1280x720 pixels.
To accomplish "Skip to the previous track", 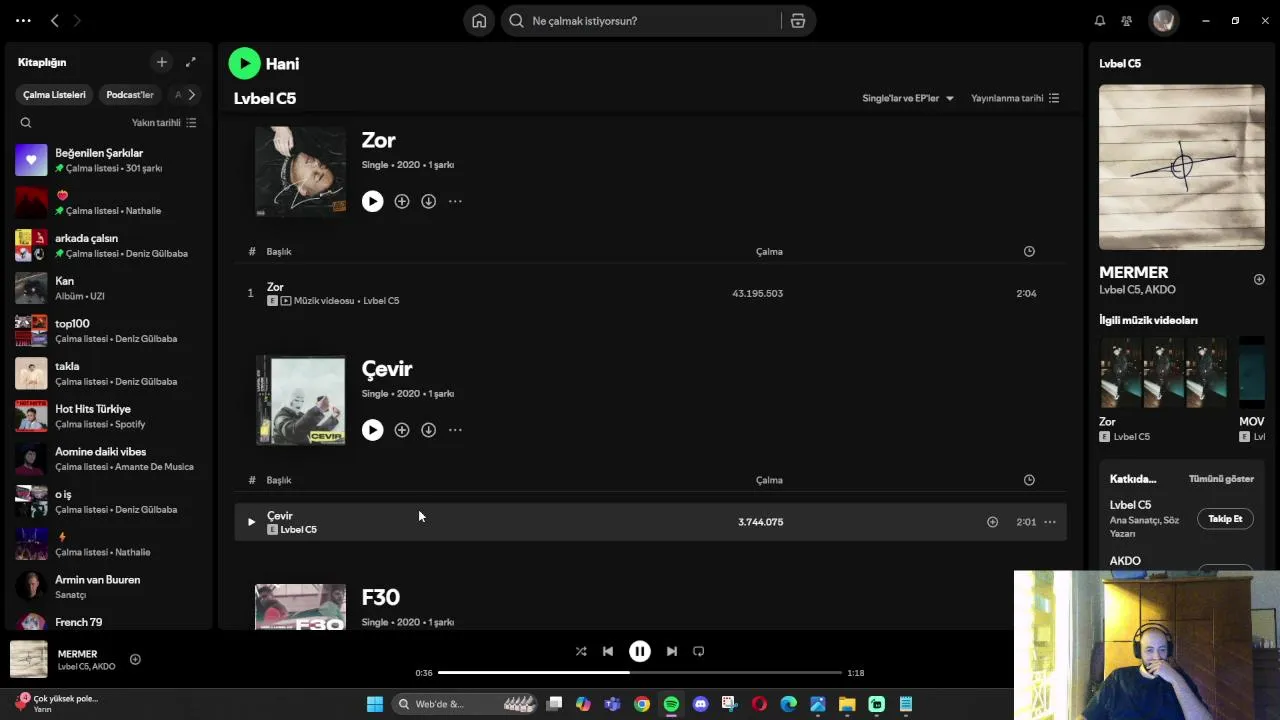I will (x=608, y=651).
